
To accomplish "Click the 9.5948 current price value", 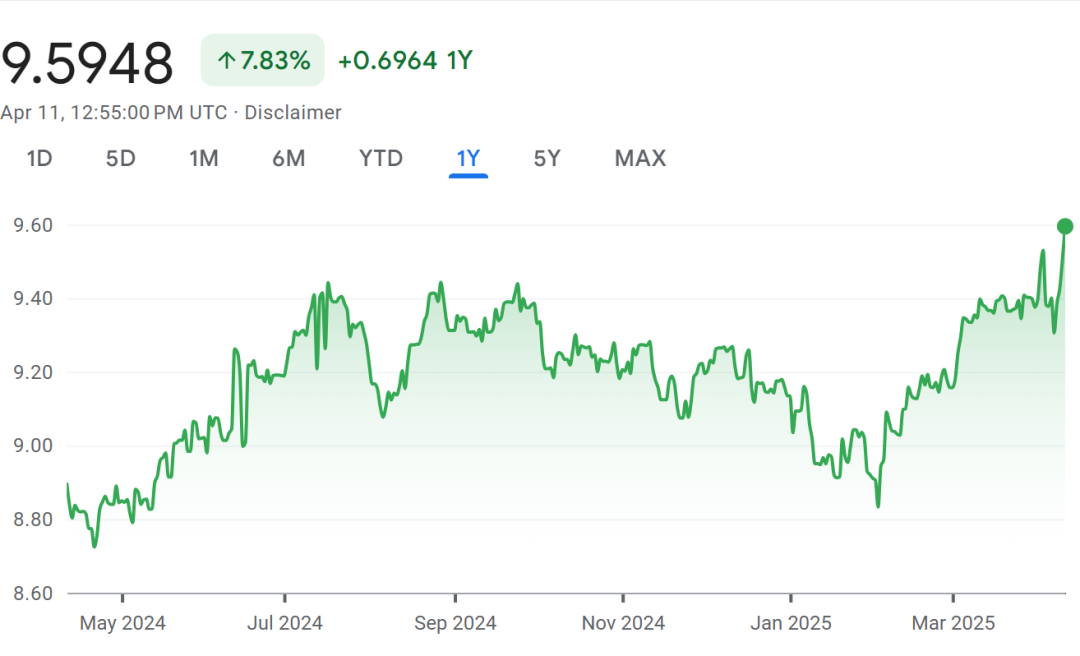I will tap(87, 63).
